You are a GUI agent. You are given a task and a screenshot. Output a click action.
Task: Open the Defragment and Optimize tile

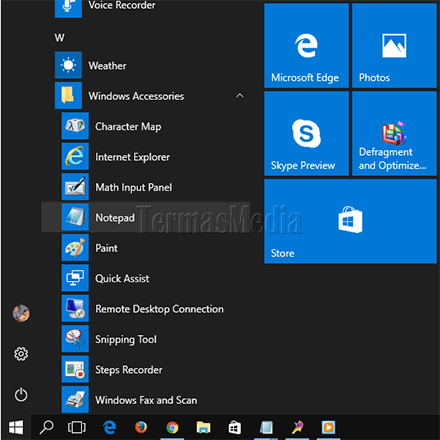tap(394, 133)
